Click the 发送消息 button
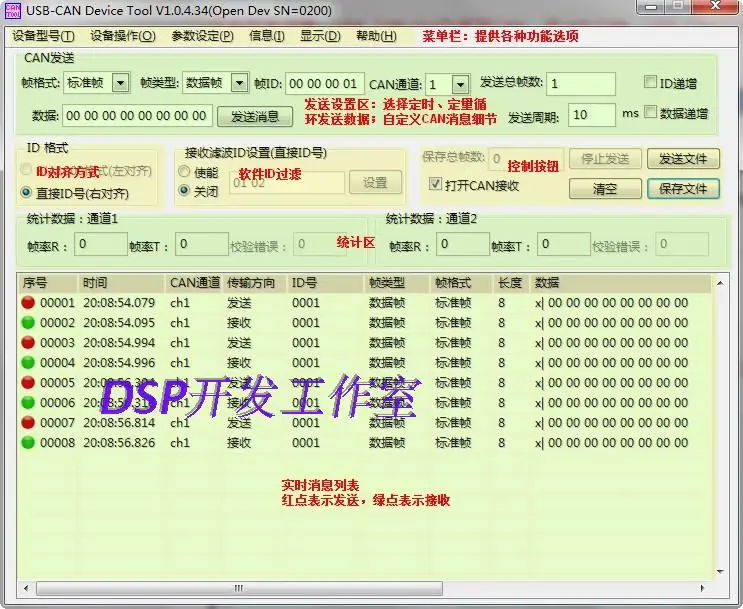Screen dimensions: 743x609 (255, 117)
